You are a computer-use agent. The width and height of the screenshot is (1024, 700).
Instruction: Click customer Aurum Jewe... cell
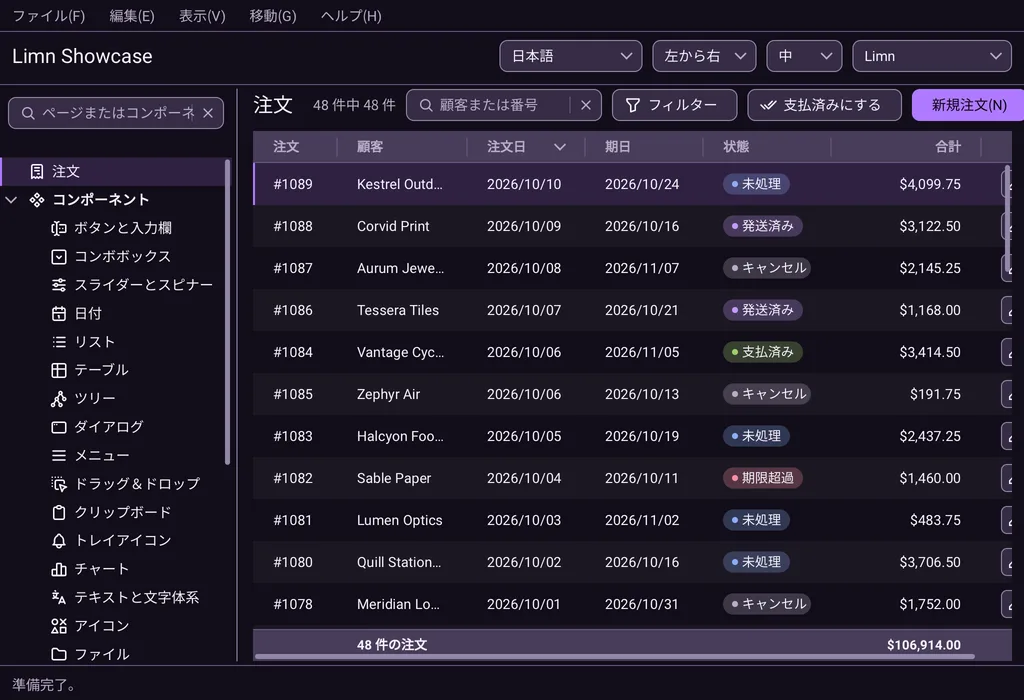400,268
